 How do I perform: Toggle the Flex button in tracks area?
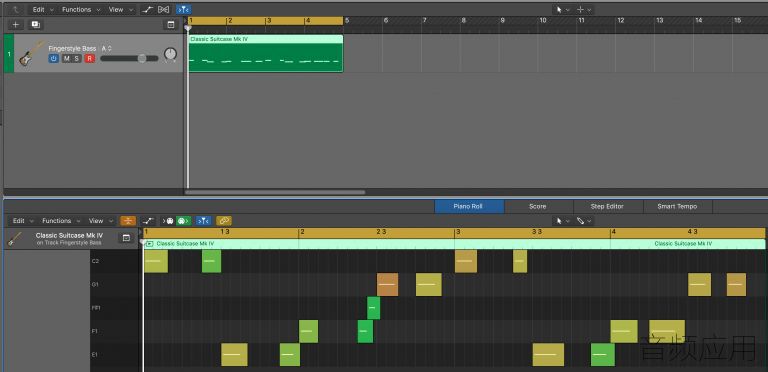[x=164, y=9]
